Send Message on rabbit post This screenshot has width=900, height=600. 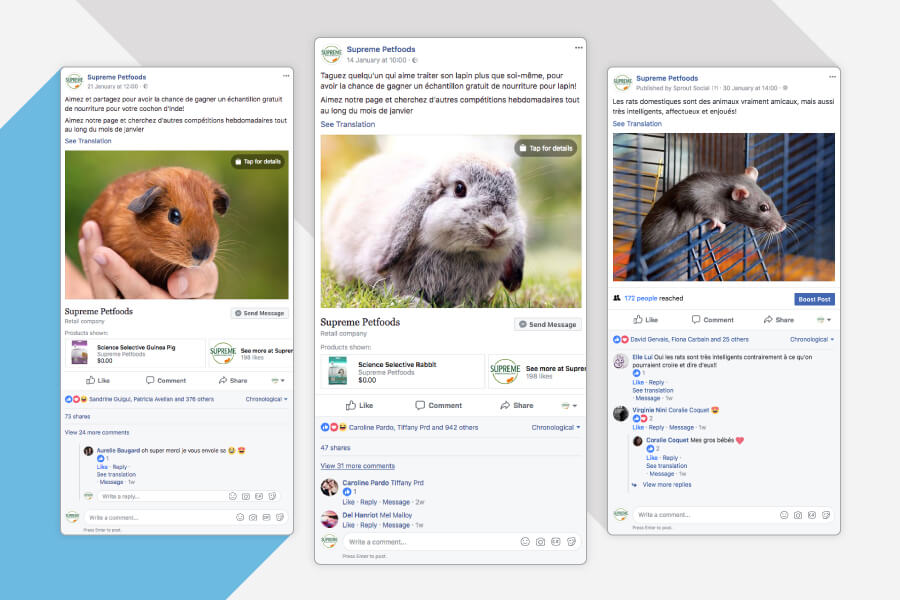548,324
